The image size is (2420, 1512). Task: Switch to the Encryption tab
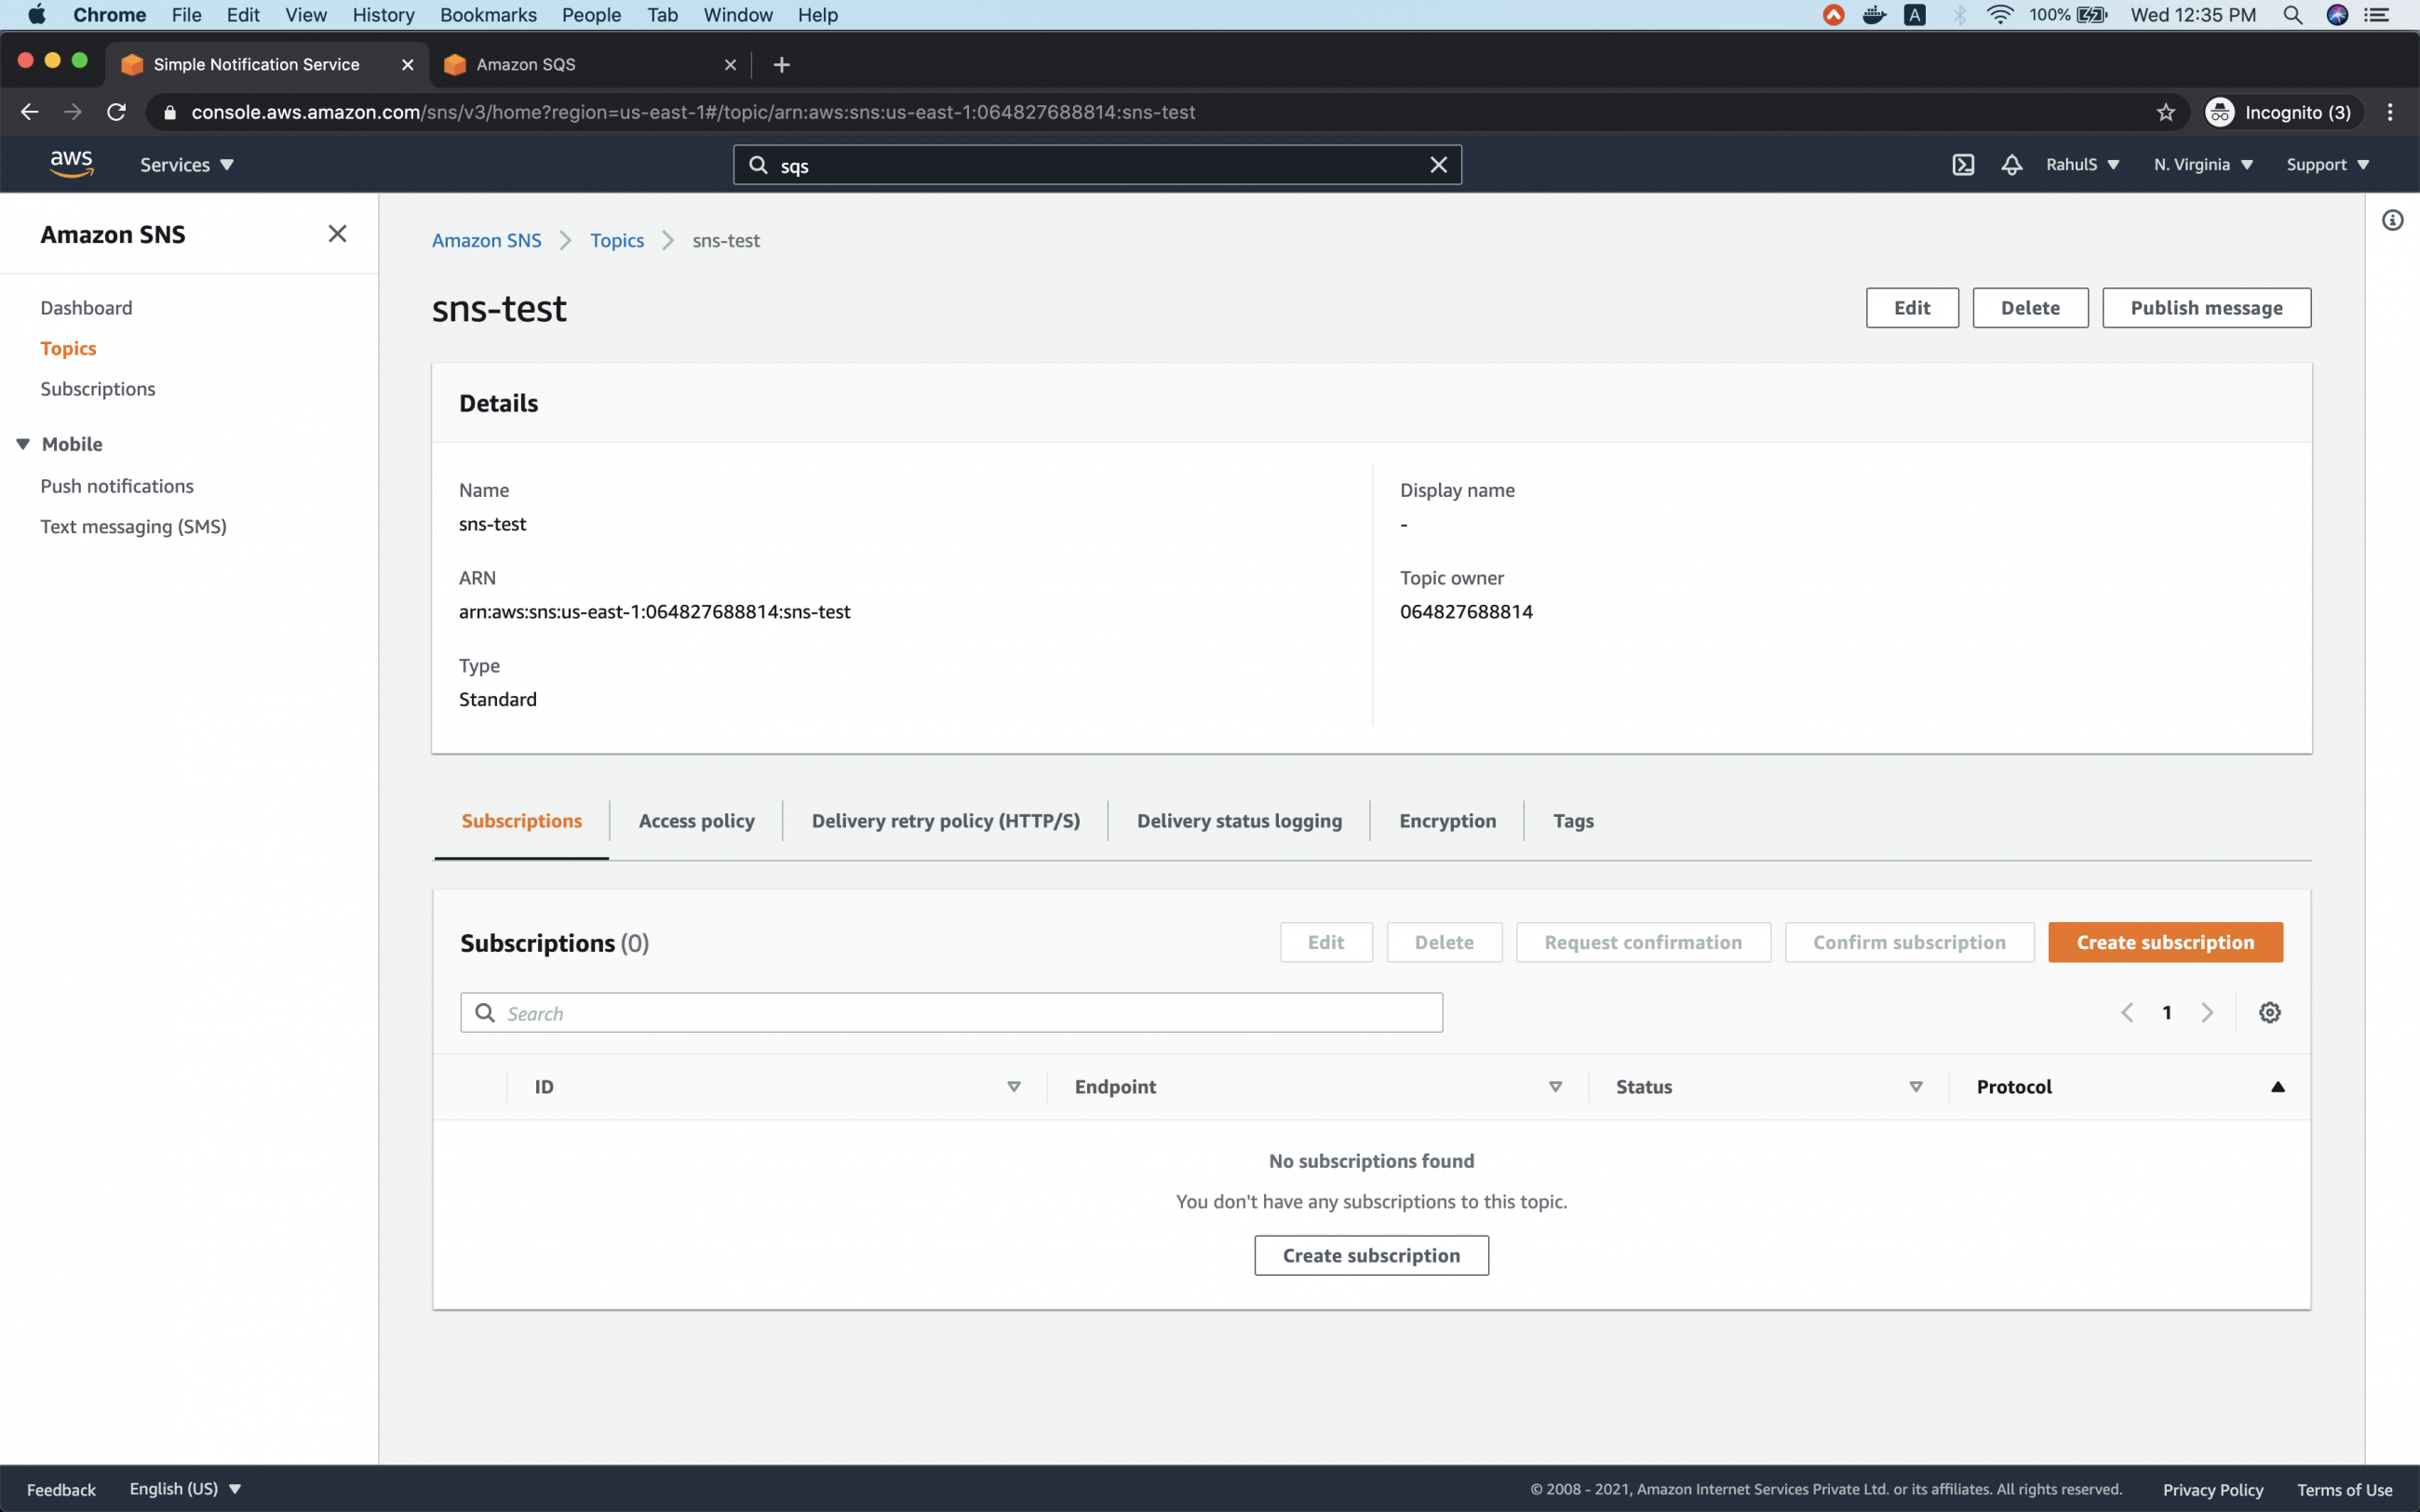click(1447, 820)
